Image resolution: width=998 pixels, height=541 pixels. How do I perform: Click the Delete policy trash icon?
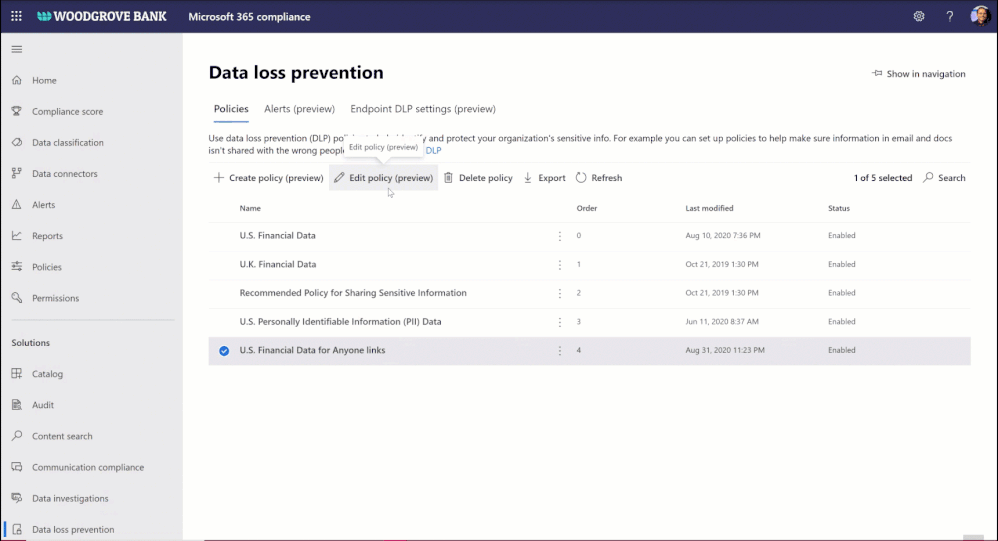448,178
